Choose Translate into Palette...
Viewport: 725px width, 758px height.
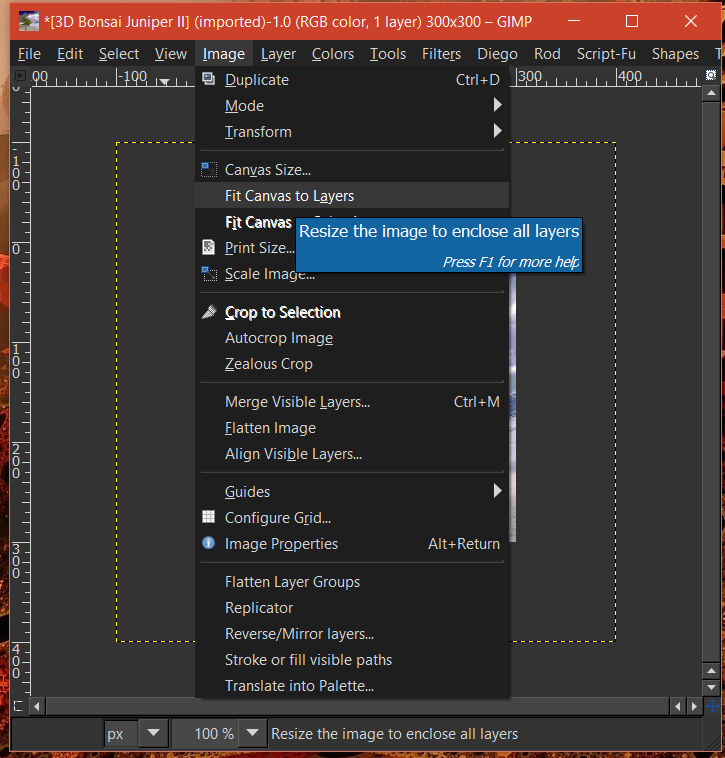352,685
